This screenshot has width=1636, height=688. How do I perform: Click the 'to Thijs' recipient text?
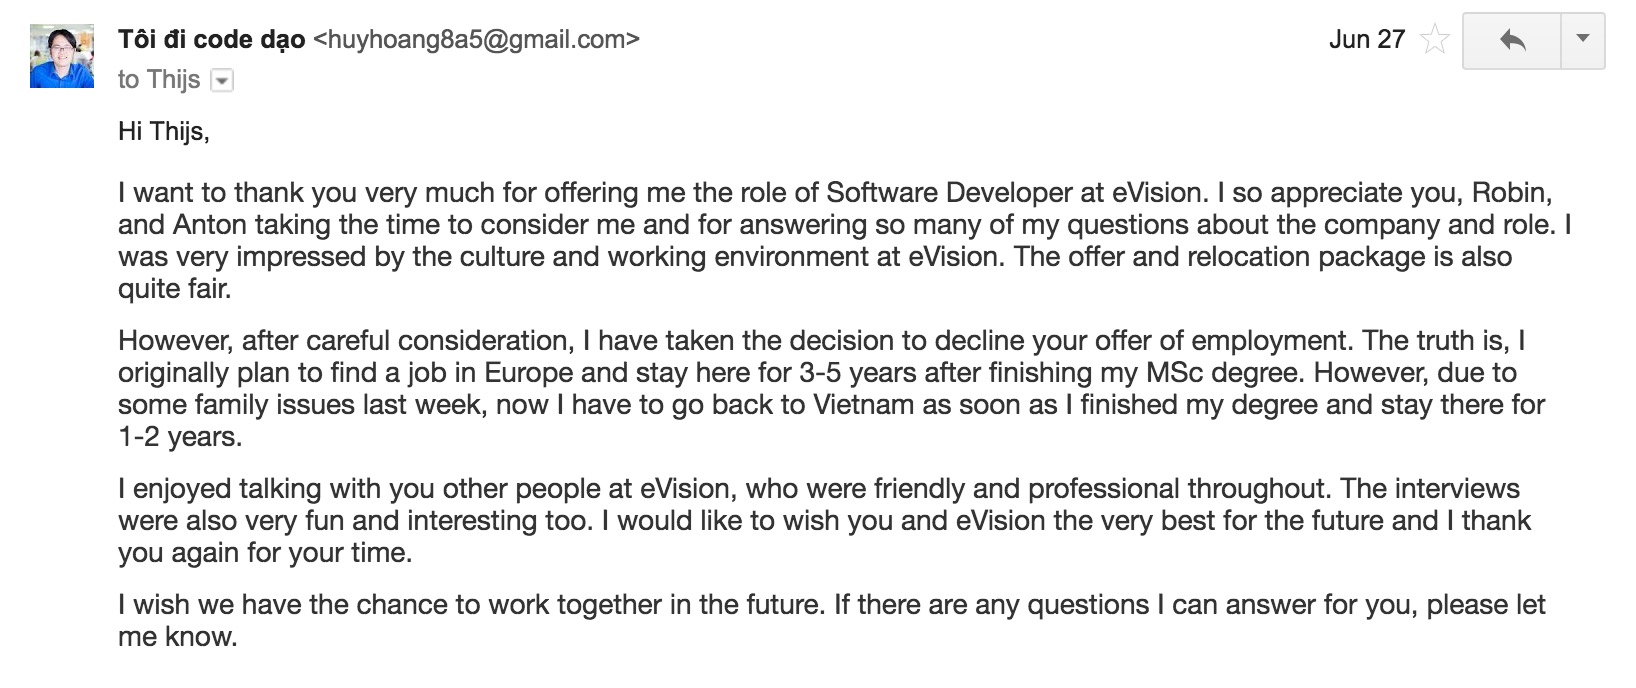[x=159, y=80]
